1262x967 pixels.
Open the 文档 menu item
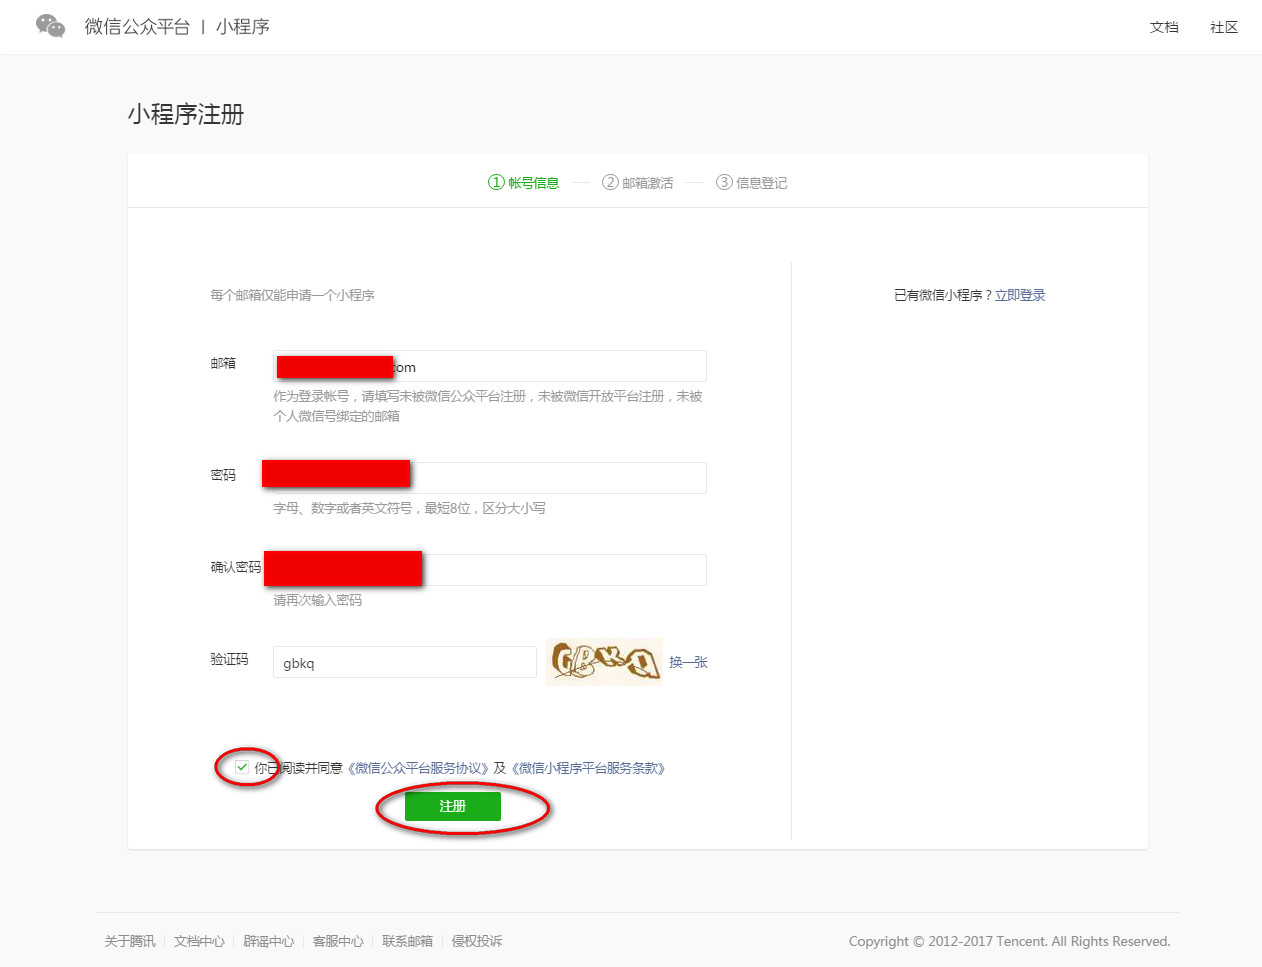tap(1164, 27)
